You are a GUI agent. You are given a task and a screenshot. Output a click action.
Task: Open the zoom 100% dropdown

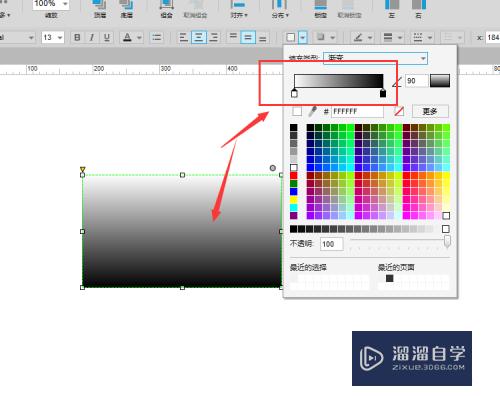51,4
